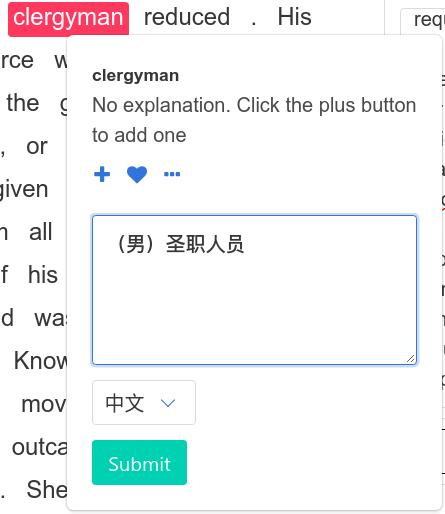Click the word His in the passage
Screen dimensions: 445x514
tap(295, 17)
